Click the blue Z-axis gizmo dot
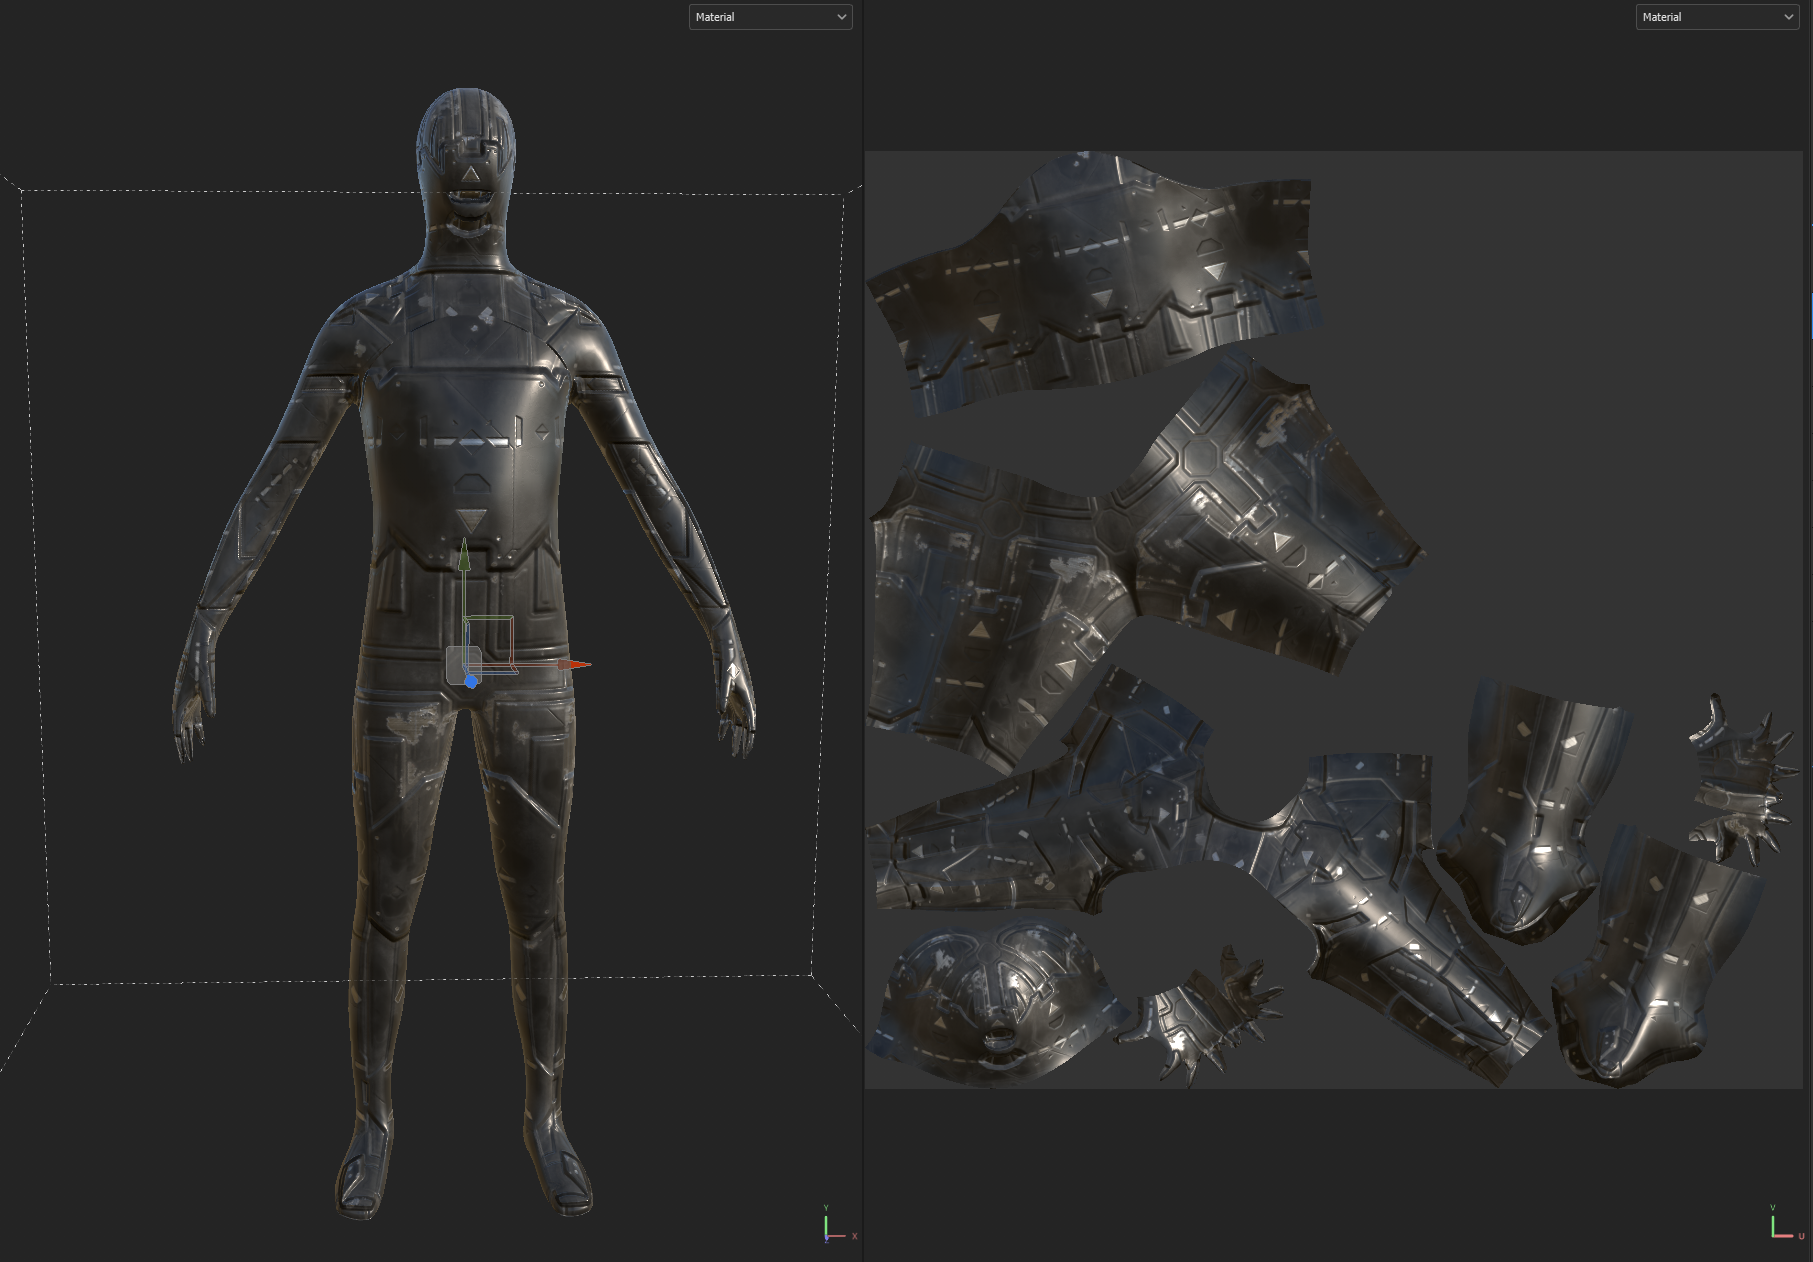This screenshot has height=1262, width=1813. 471,681
